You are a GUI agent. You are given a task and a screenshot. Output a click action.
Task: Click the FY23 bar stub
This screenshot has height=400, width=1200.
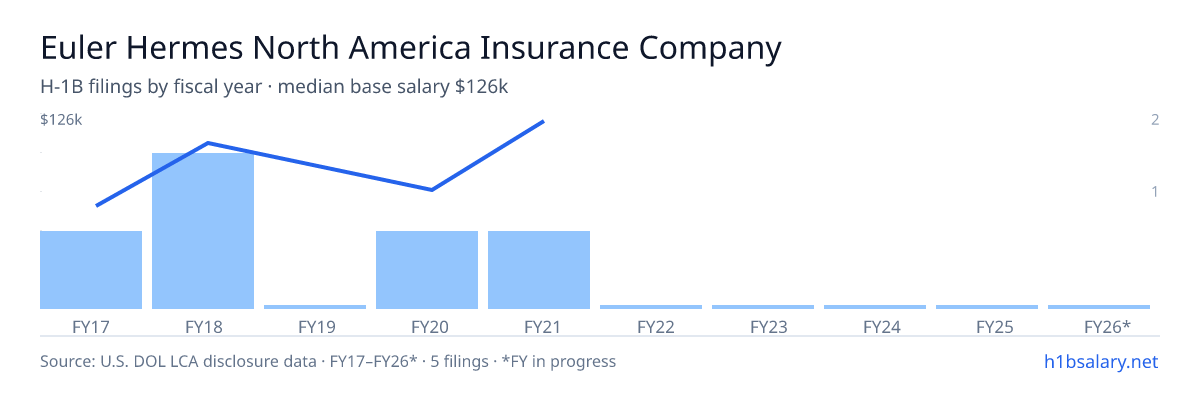(x=763, y=307)
